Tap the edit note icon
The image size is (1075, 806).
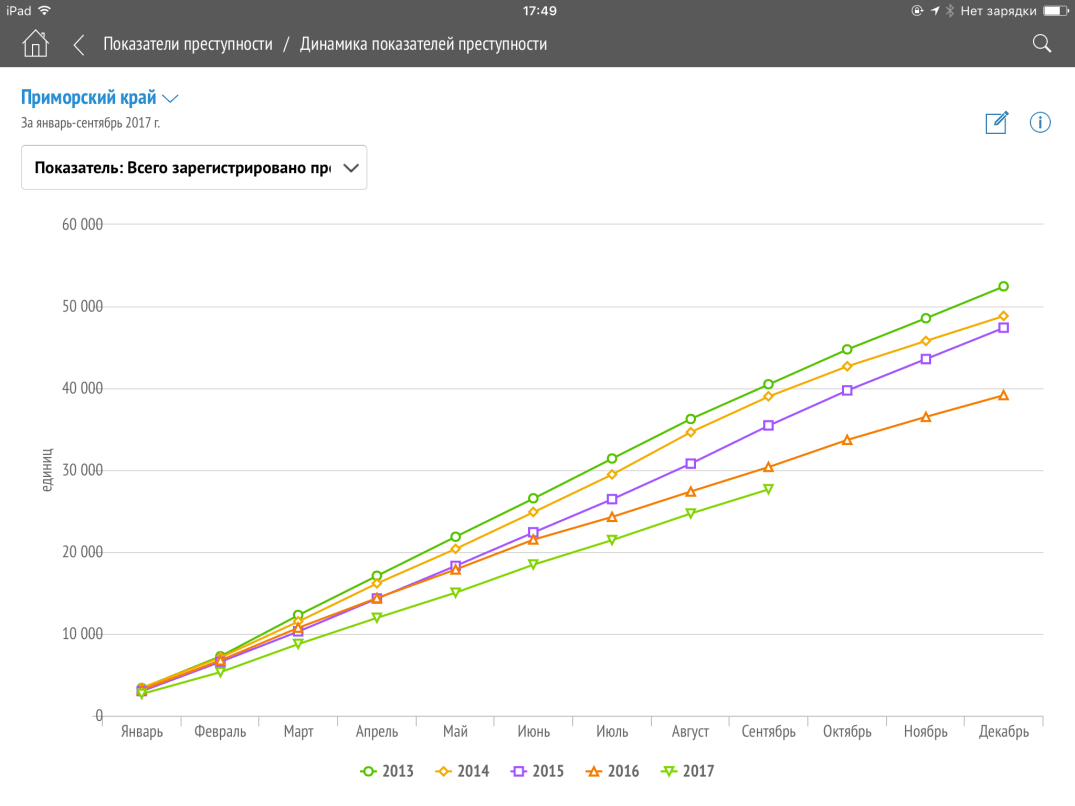pyautogui.click(x=996, y=122)
